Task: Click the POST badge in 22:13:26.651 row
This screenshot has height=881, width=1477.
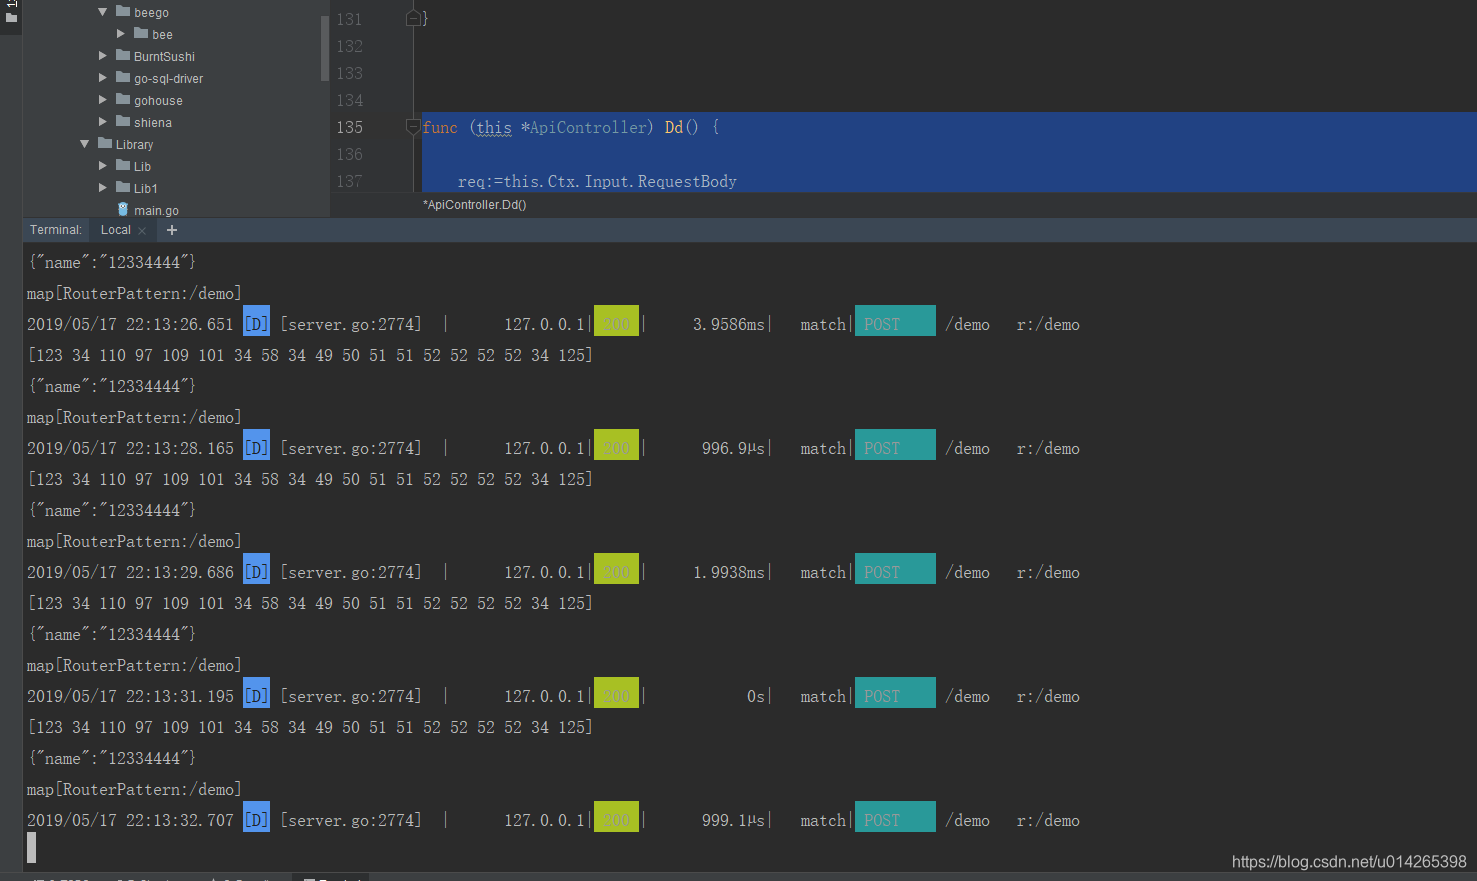Action: [x=895, y=321]
